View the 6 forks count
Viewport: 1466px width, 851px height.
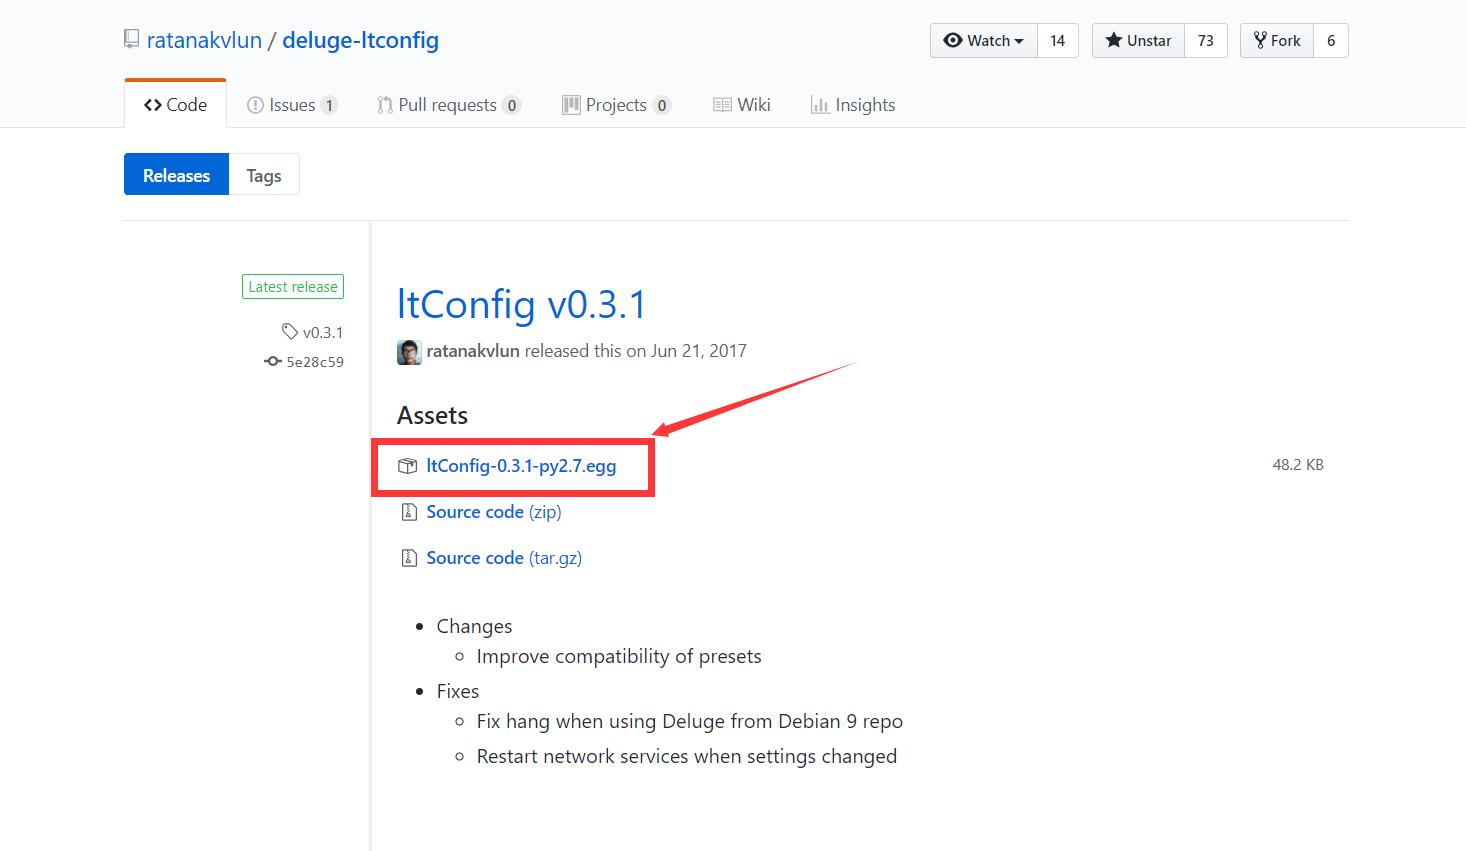click(1331, 41)
